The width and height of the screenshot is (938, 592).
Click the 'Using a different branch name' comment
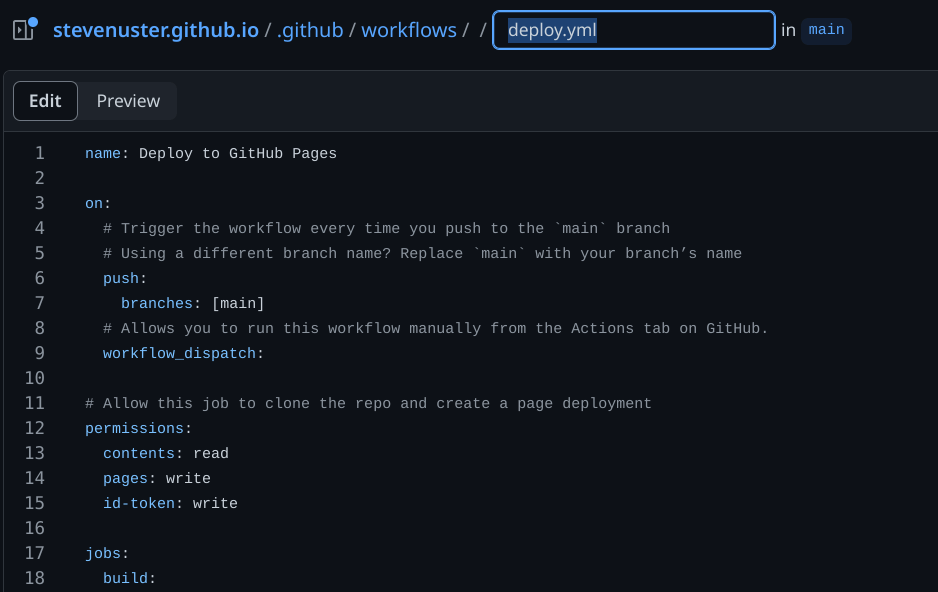pyautogui.click(x=422, y=254)
